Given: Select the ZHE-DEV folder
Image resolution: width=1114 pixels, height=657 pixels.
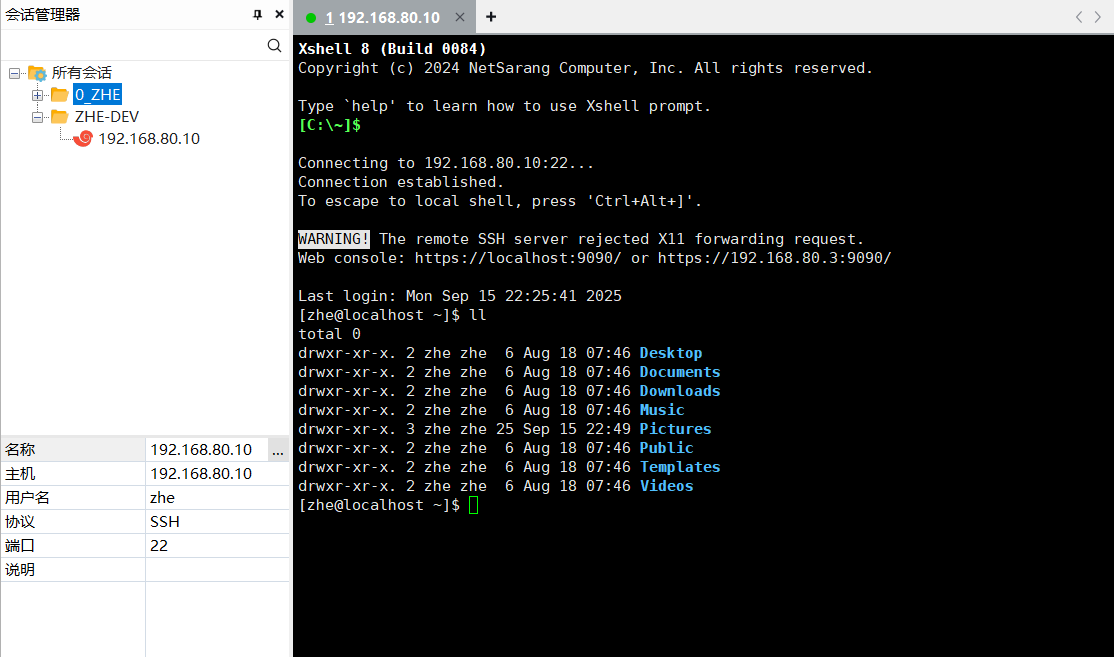Looking at the screenshot, I should [107, 116].
